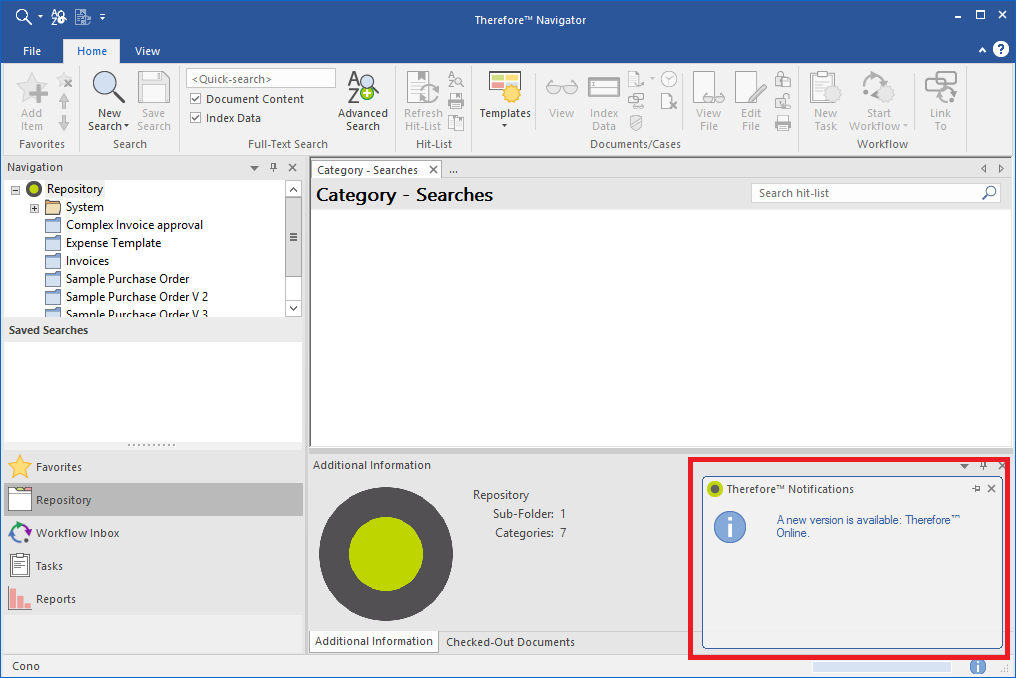Select the Workflow Inbox icon in sidebar
The width and height of the screenshot is (1016, 678).
[20, 533]
